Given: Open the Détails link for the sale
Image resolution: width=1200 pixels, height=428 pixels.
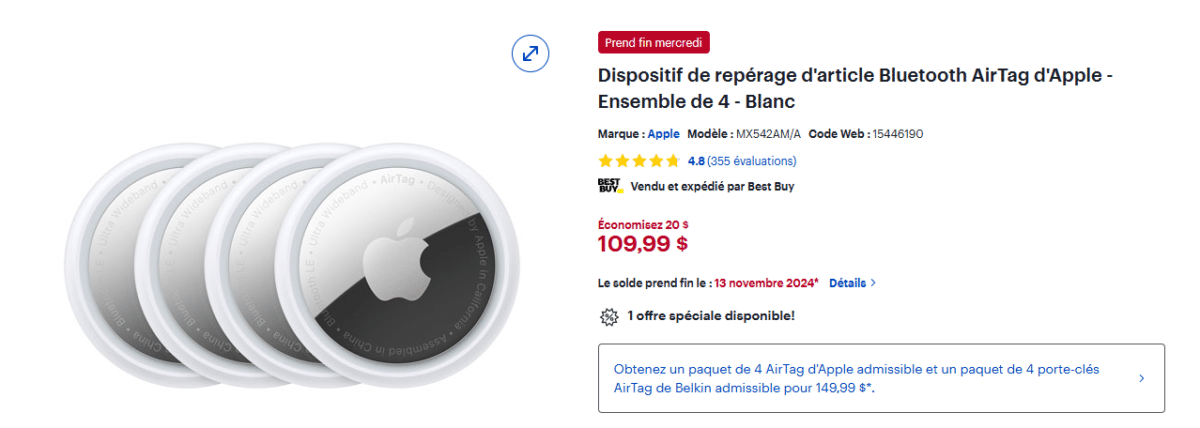Looking at the screenshot, I should (847, 283).
